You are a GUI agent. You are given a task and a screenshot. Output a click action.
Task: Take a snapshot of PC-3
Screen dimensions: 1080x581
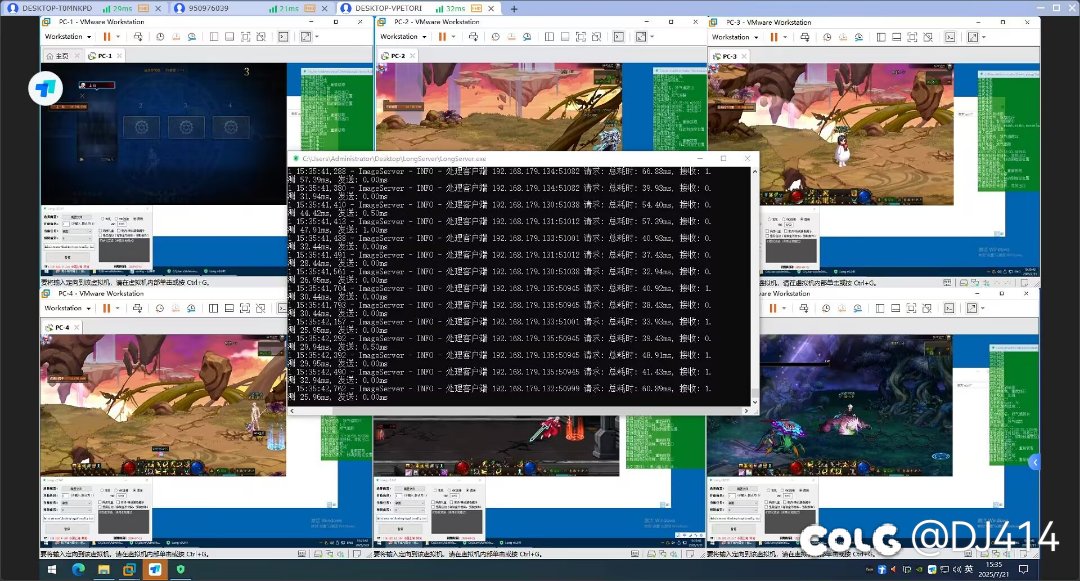click(x=827, y=37)
